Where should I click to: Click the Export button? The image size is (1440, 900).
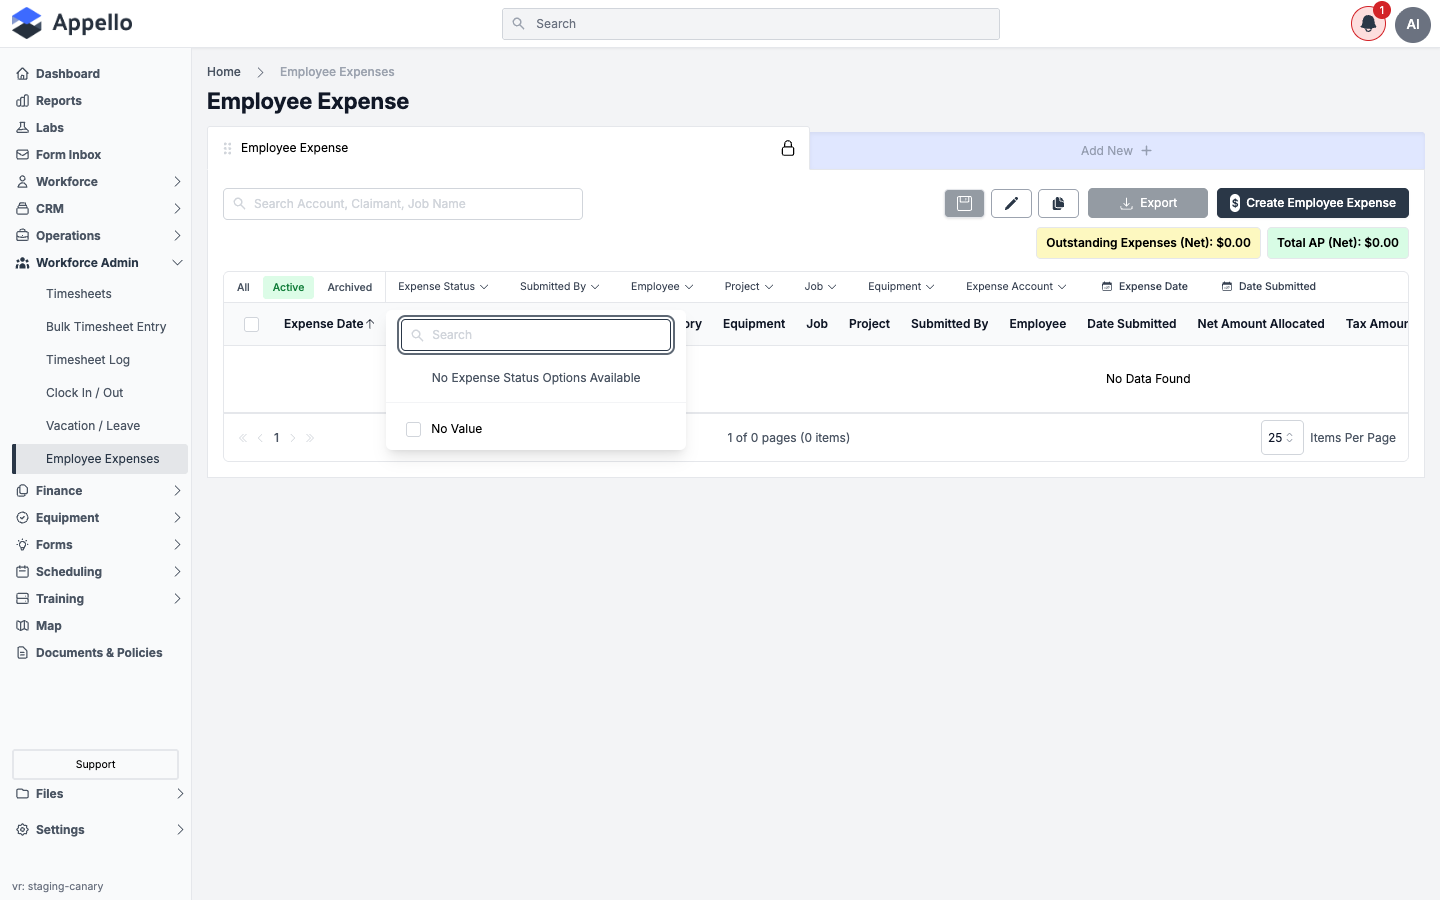(x=1147, y=203)
